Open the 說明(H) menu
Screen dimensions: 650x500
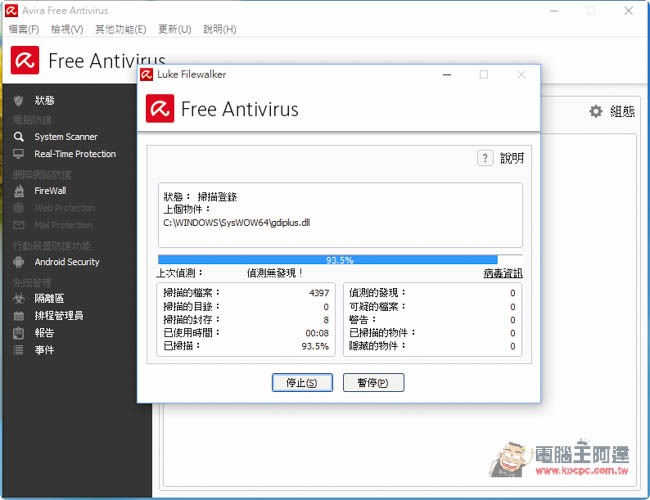click(220, 29)
